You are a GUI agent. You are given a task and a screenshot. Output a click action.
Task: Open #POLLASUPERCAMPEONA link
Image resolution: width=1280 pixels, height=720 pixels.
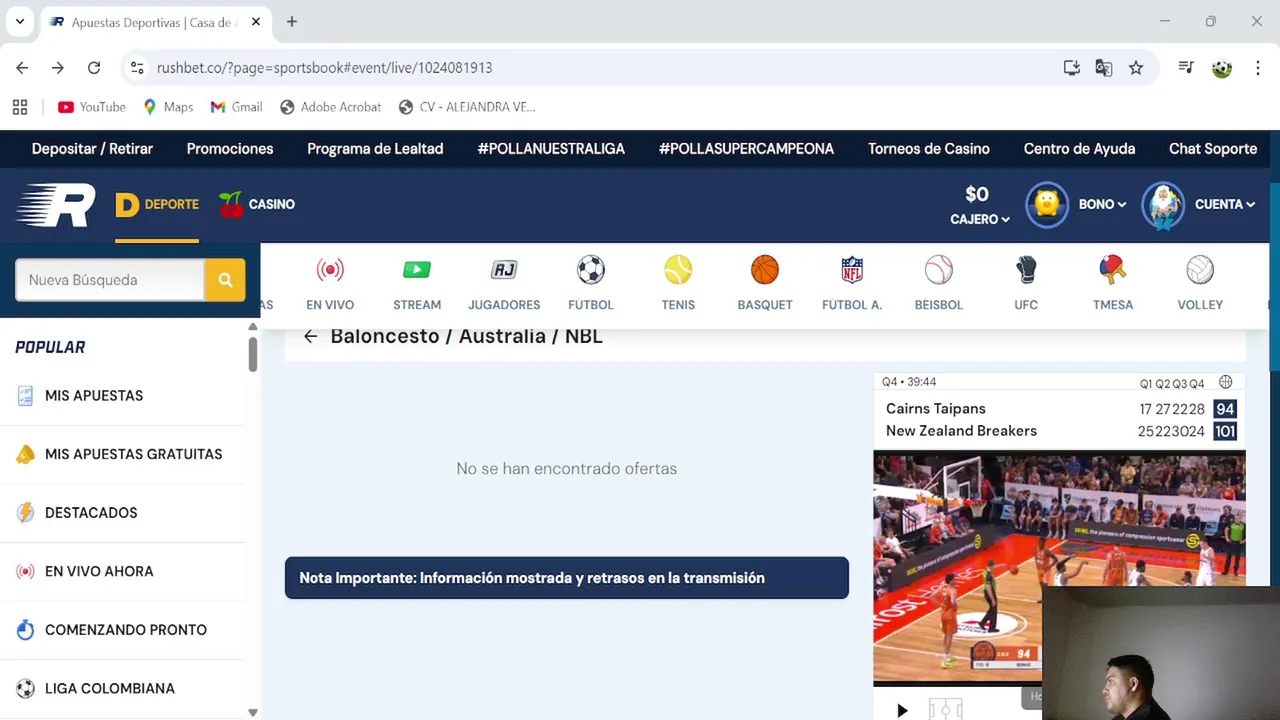[746, 149]
